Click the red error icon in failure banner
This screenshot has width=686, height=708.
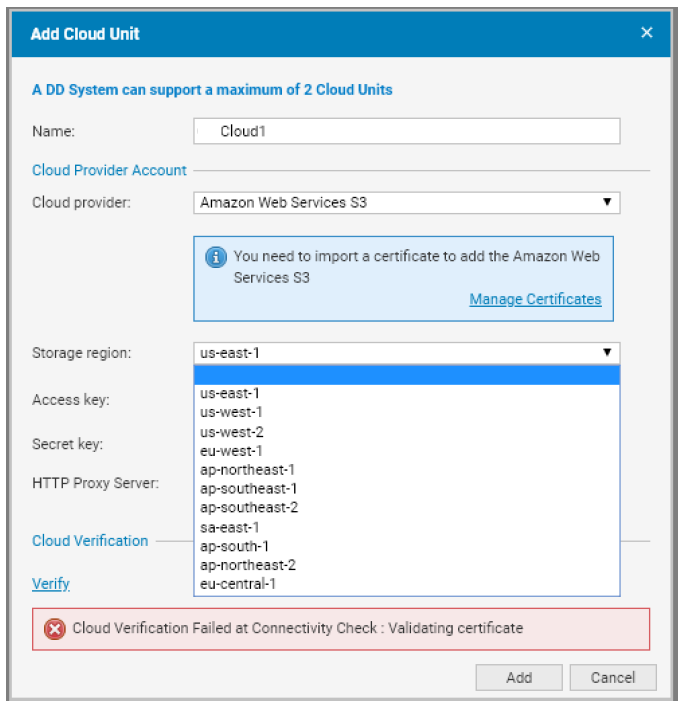pos(54,629)
